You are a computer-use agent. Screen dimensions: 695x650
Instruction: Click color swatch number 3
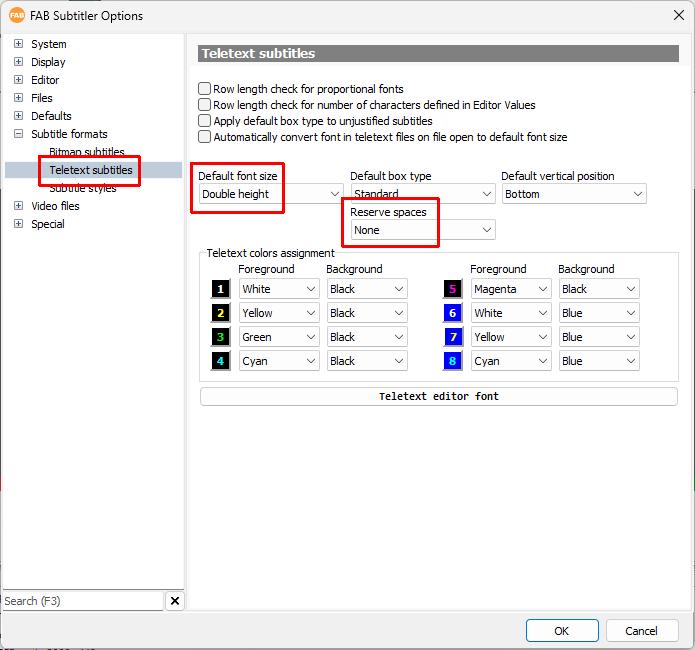click(x=220, y=337)
